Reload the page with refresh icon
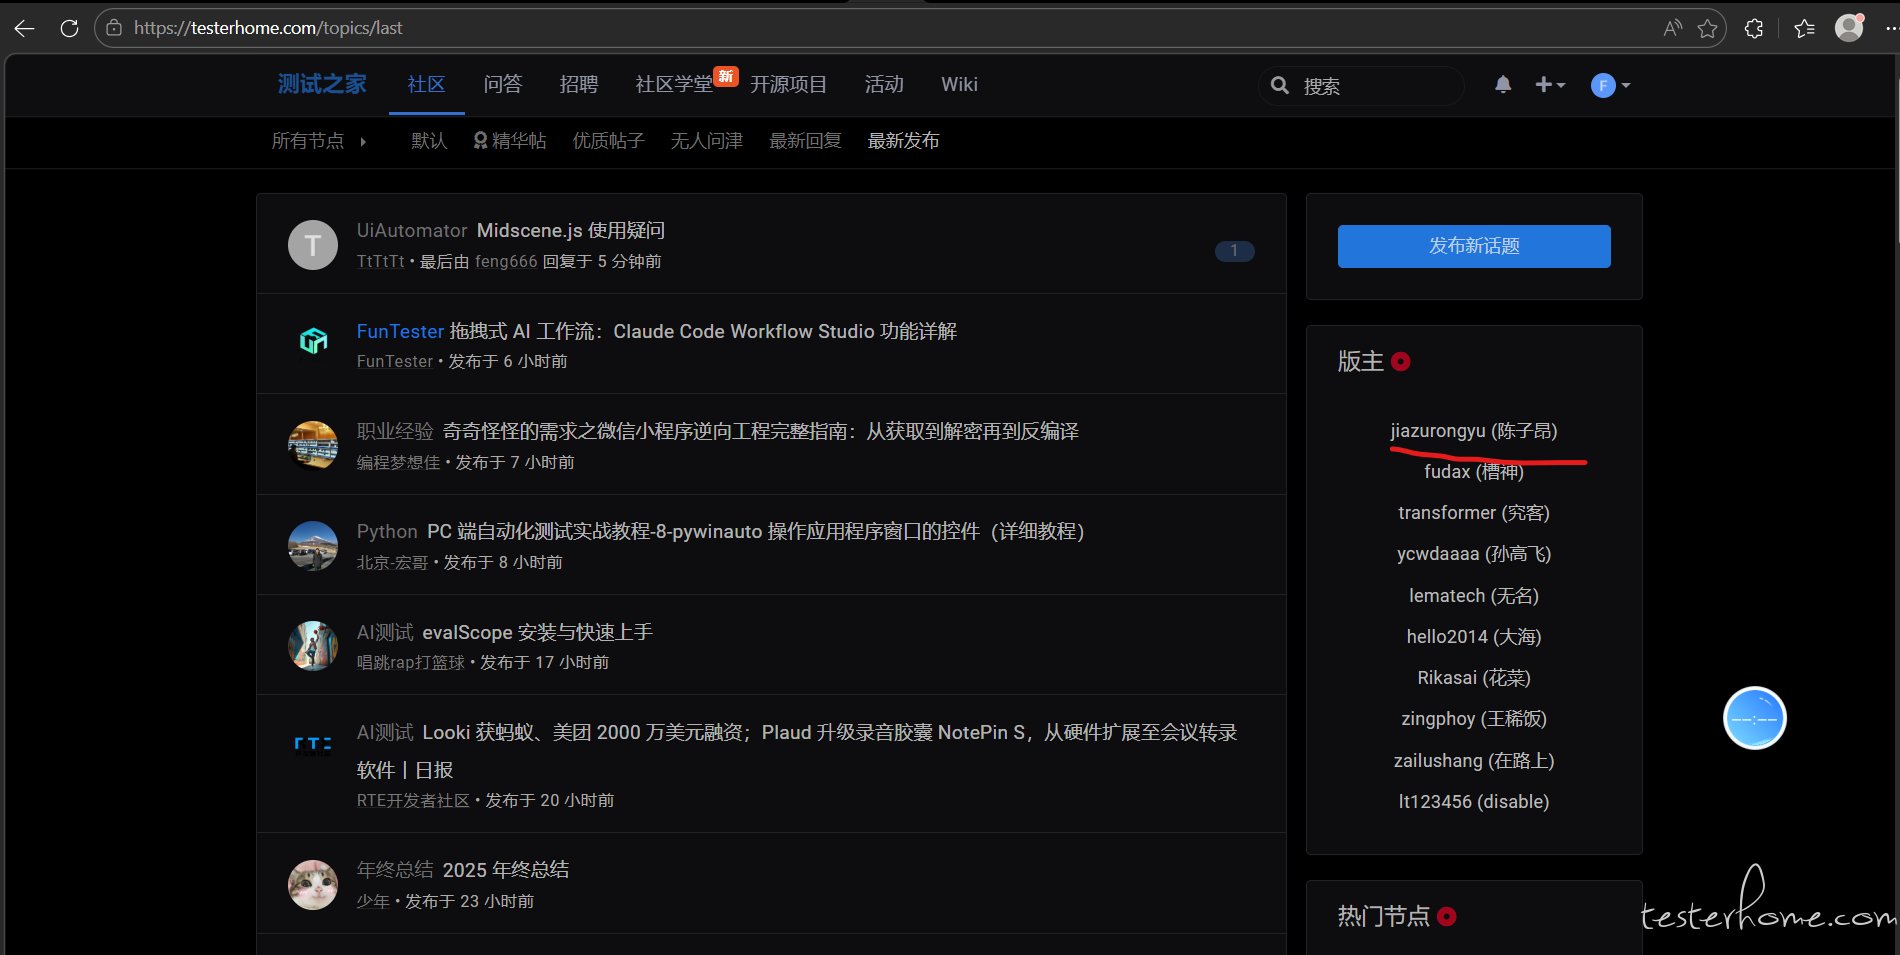Screen dimensions: 1900x955 [69, 28]
